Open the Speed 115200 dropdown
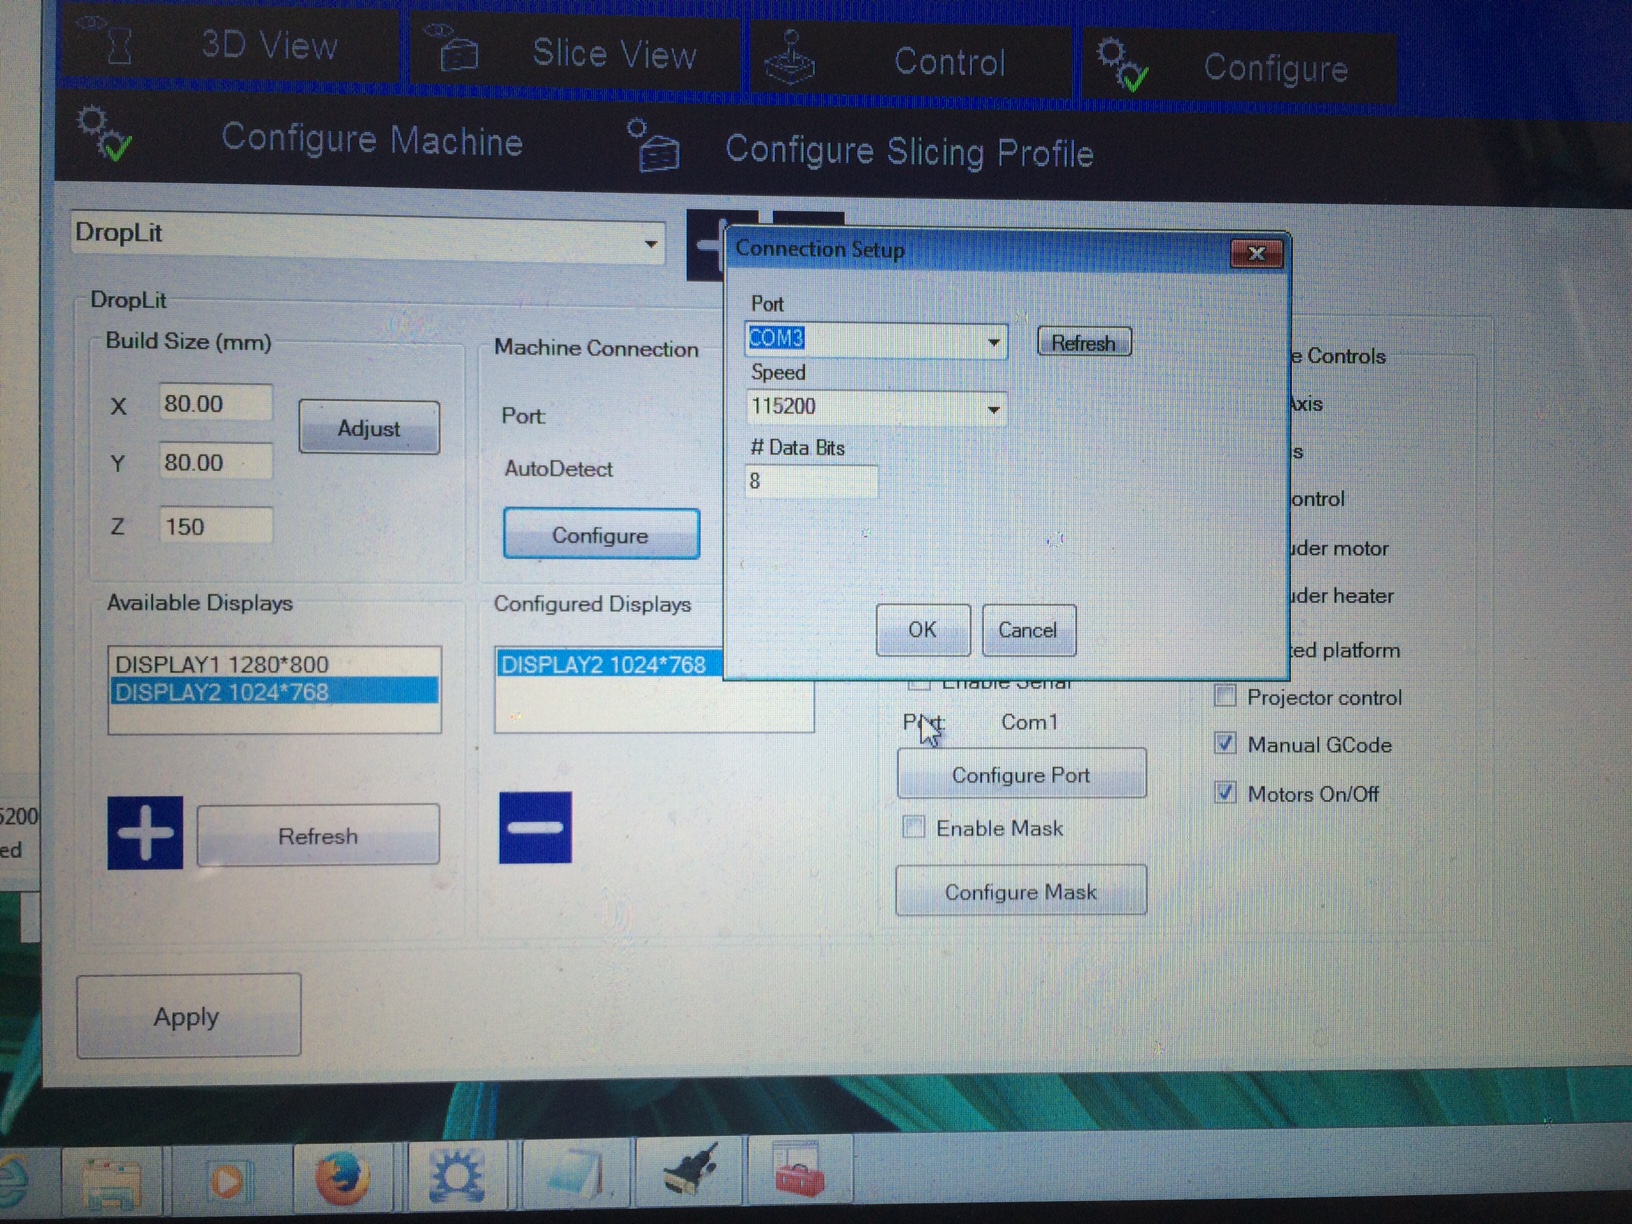 993,409
